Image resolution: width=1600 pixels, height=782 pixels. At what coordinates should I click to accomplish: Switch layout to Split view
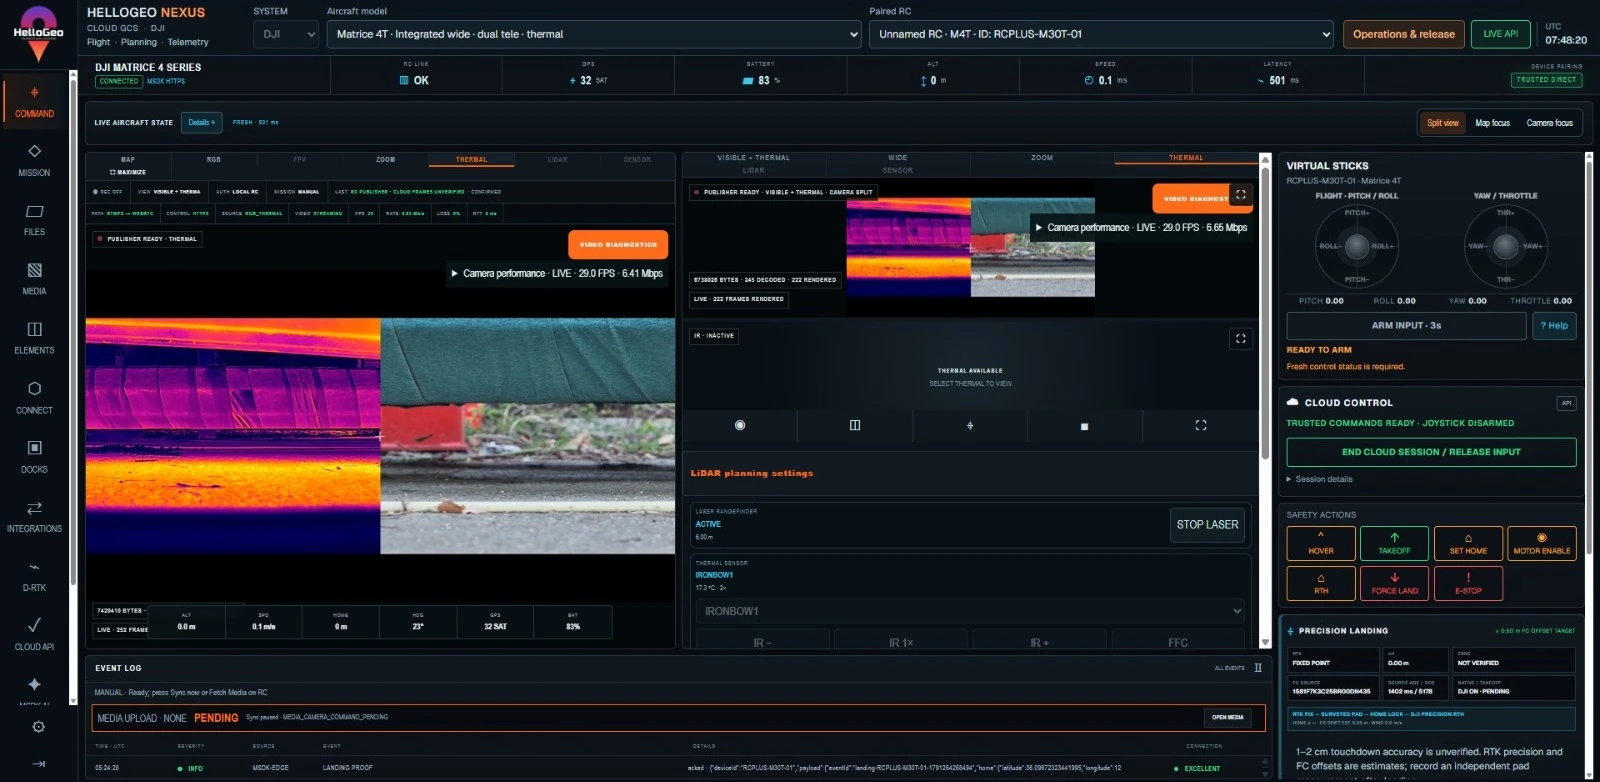tap(1442, 123)
